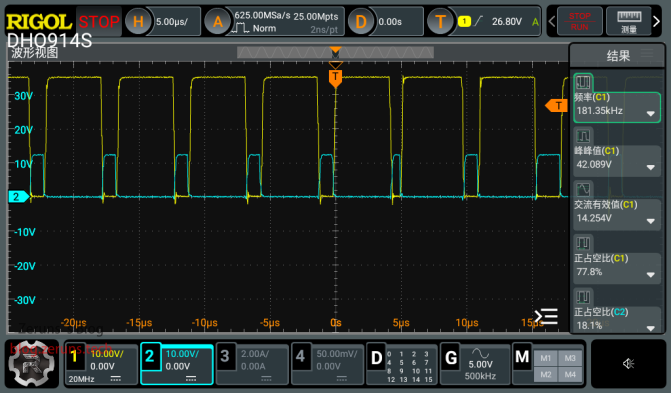Click the RIGOL gear logo icon

32,364
